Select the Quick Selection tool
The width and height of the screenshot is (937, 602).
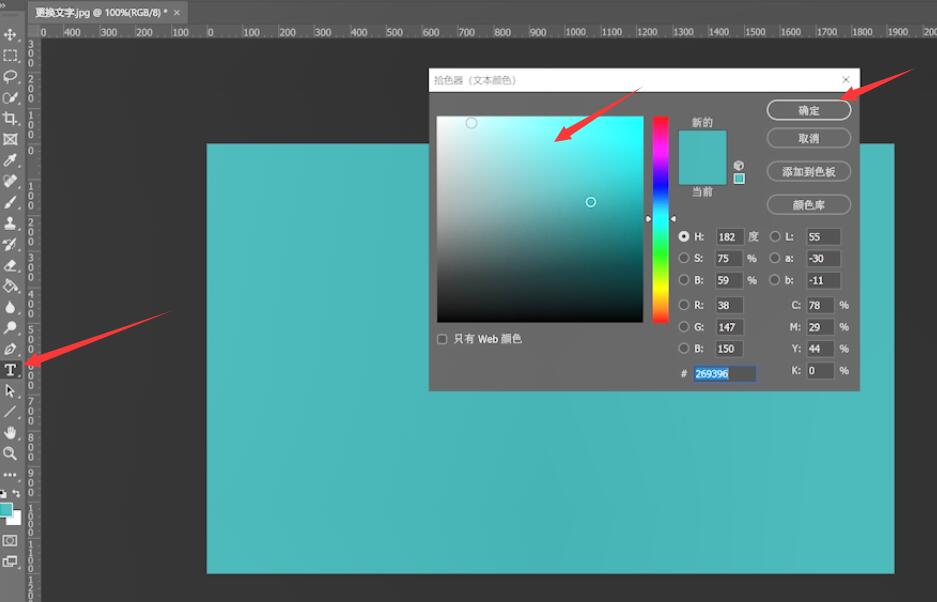coord(10,97)
